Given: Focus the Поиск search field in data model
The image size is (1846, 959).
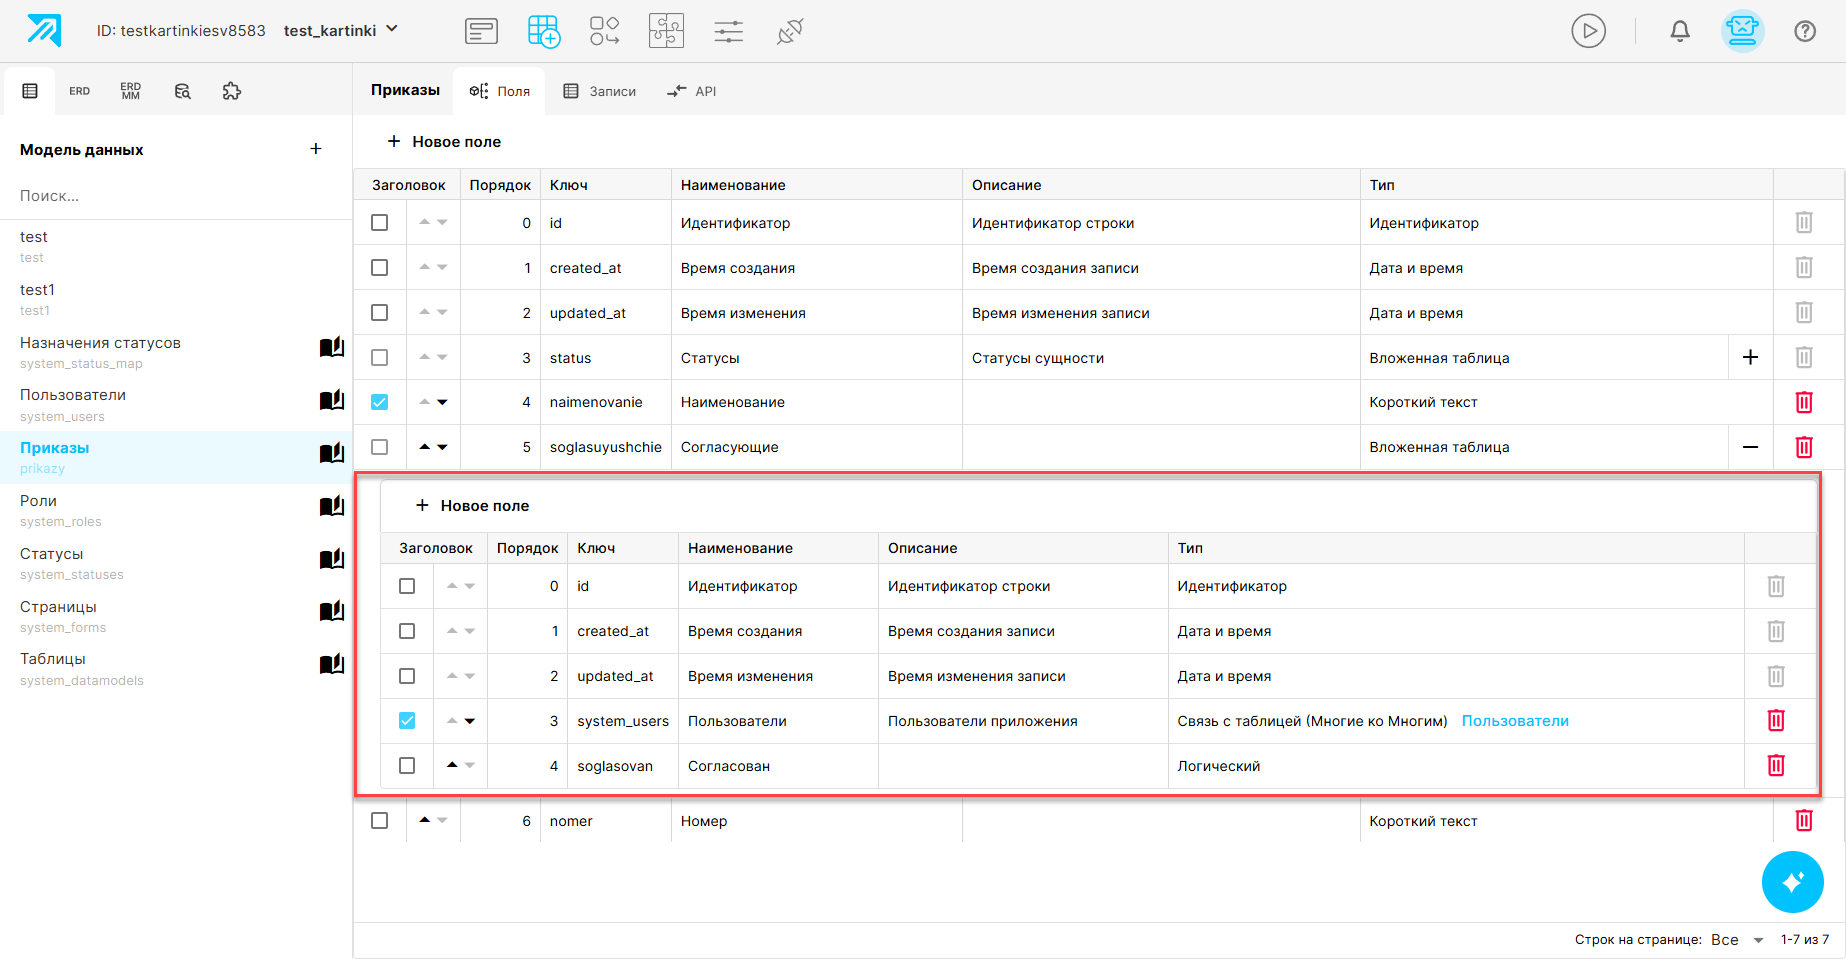Looking at the screenshot, I should pyautogui.click(x=176, y=196).
